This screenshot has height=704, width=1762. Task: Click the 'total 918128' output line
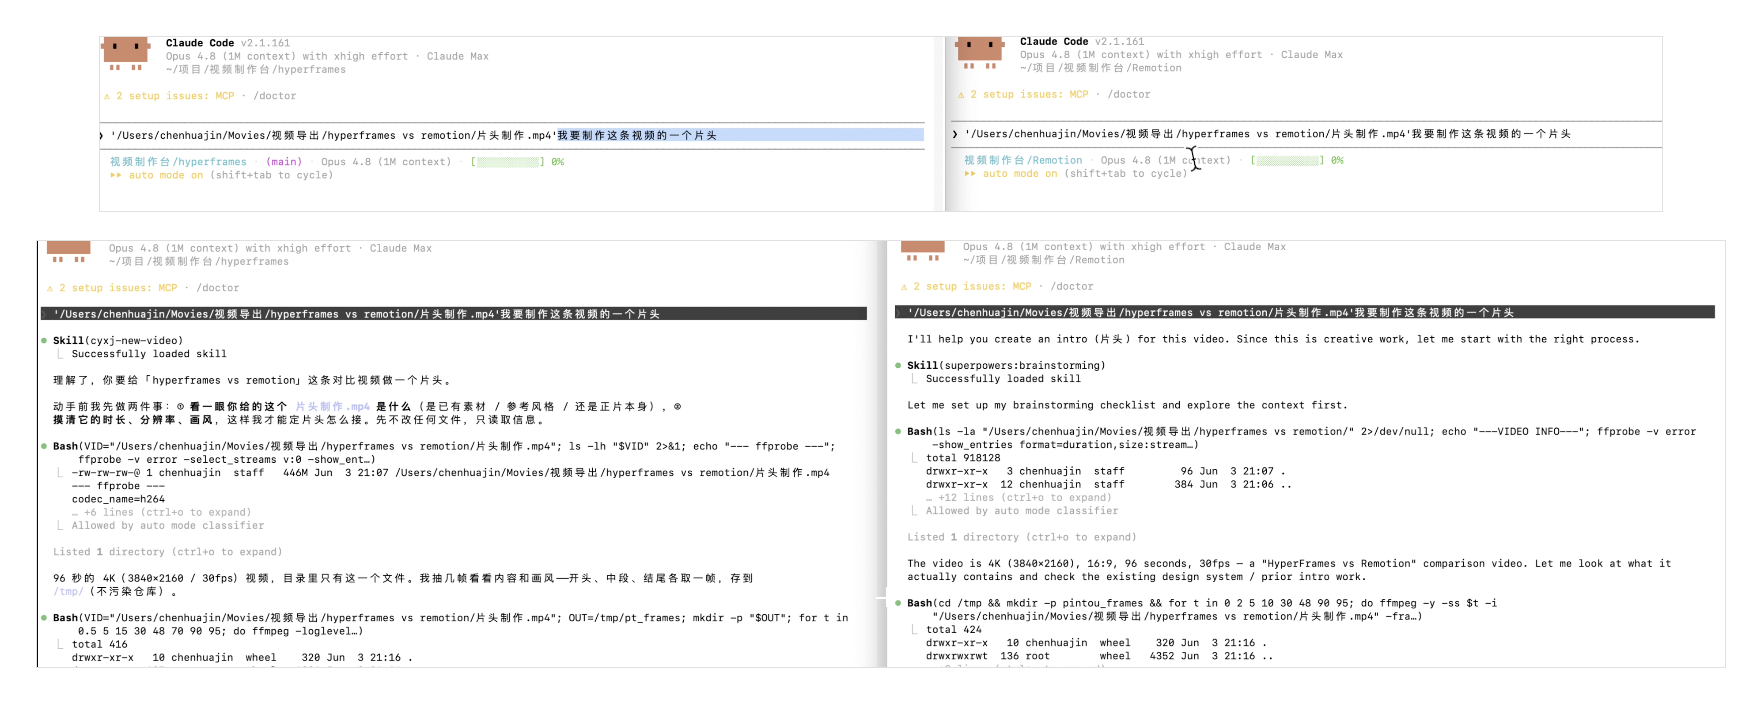point(963,458)
